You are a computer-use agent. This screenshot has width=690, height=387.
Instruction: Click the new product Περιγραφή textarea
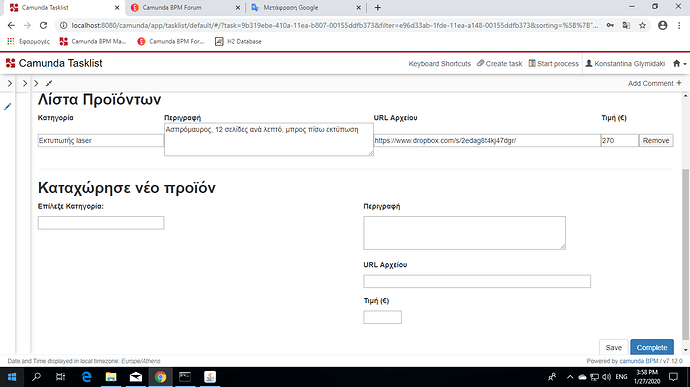point(464,233)
